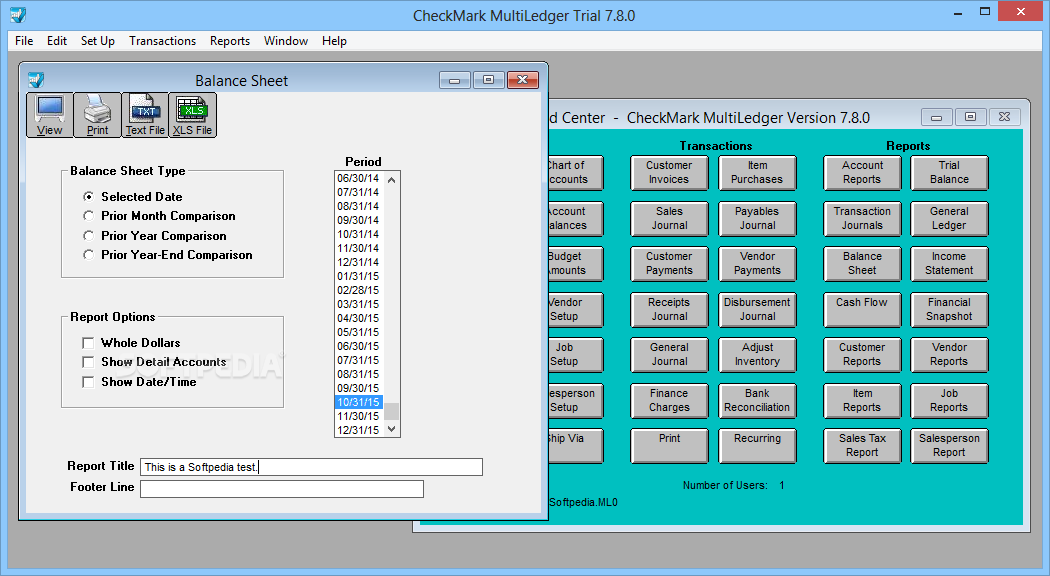The height and width of the screenshot is (576, 1050).
Task: Open Customer Invoices in Command Center
Action: pyautogui.click(x=669, y=173)
